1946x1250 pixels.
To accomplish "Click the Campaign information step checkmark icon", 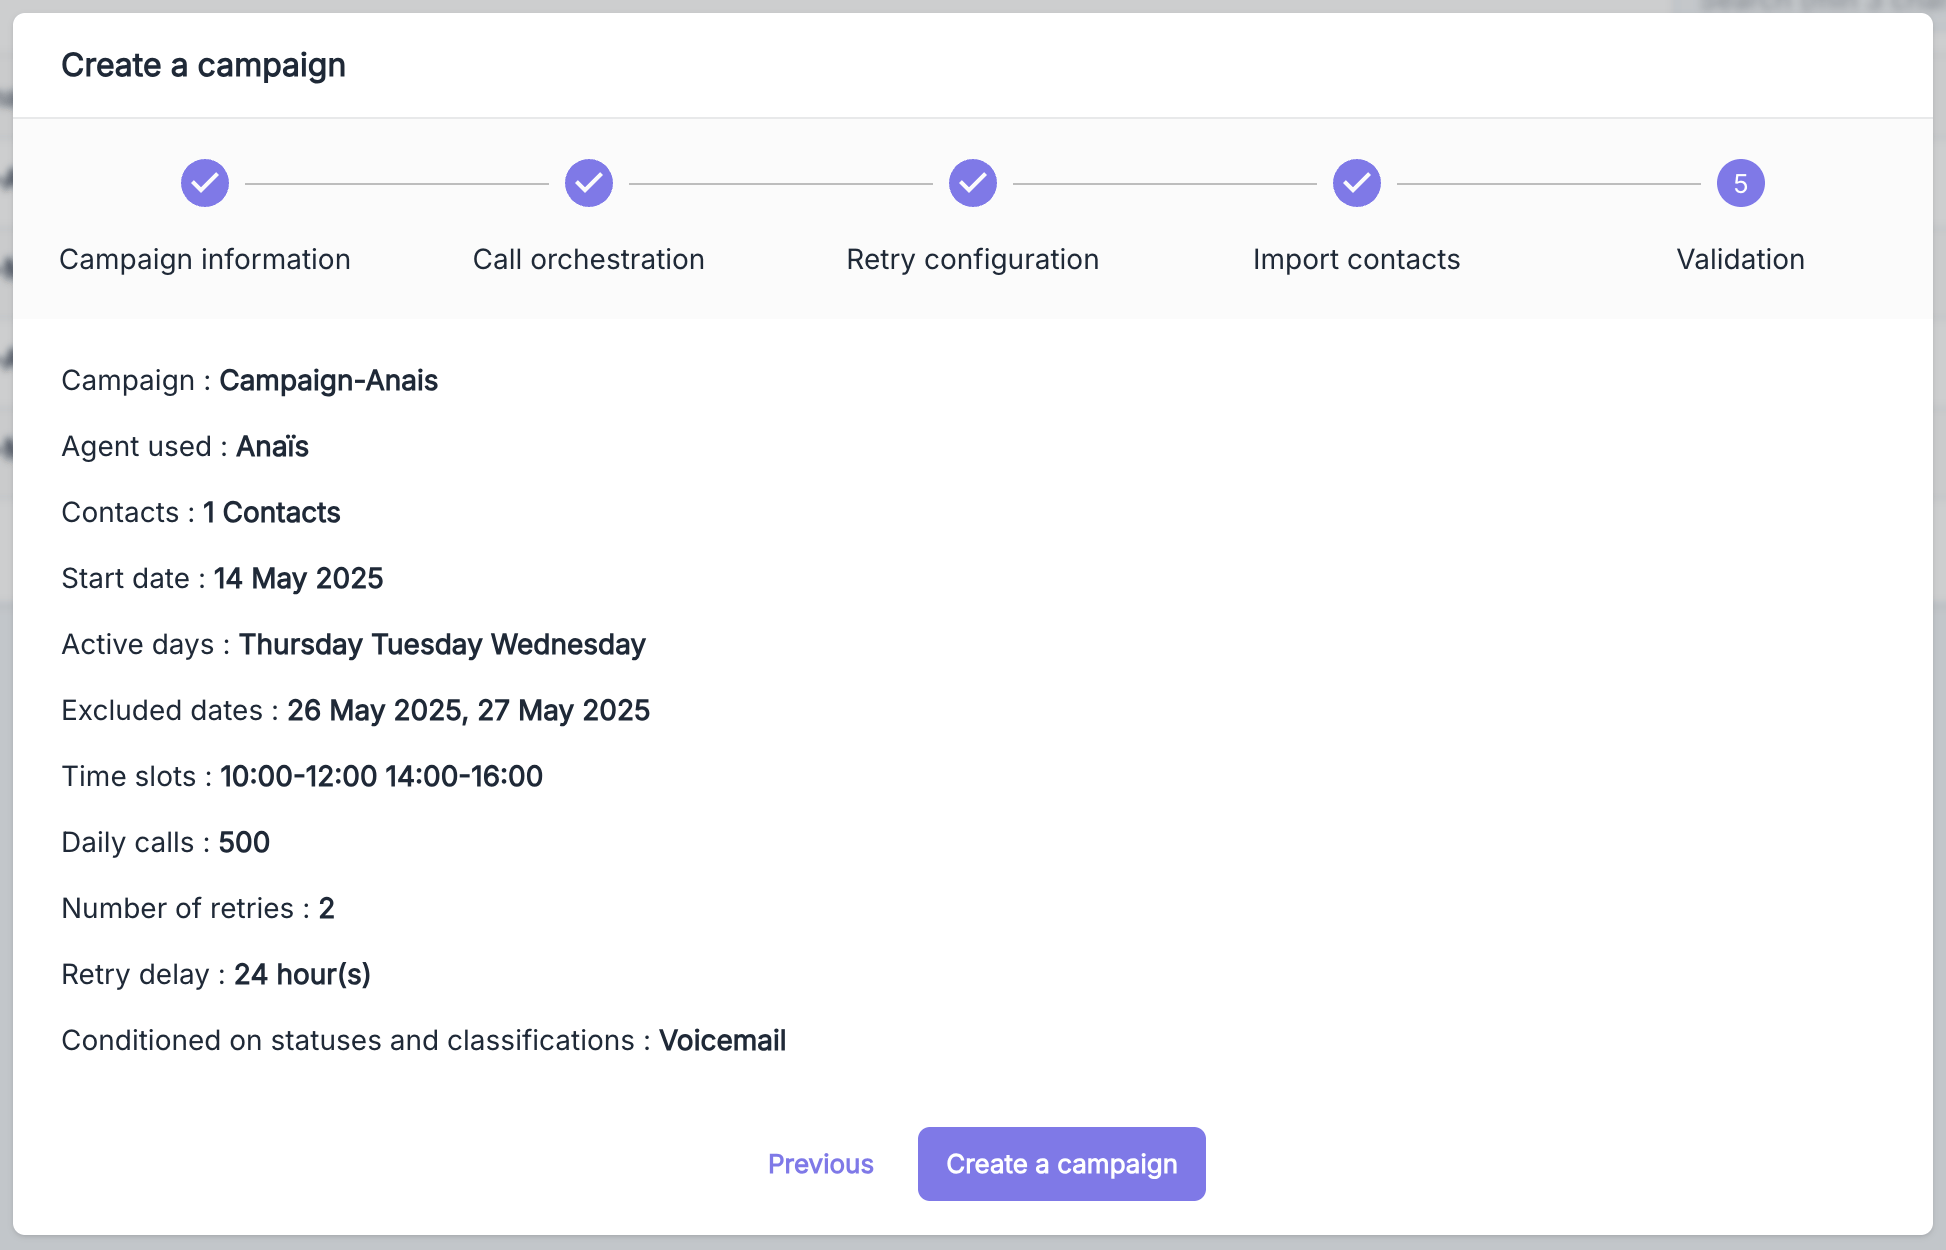I will (x=205, y=183).
